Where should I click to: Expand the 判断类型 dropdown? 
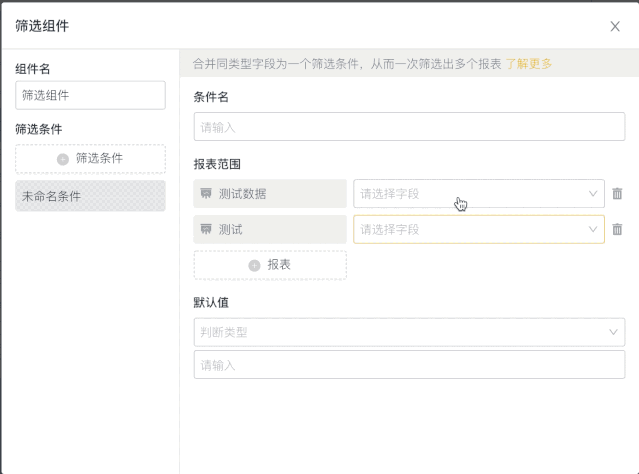click(409, 332)
